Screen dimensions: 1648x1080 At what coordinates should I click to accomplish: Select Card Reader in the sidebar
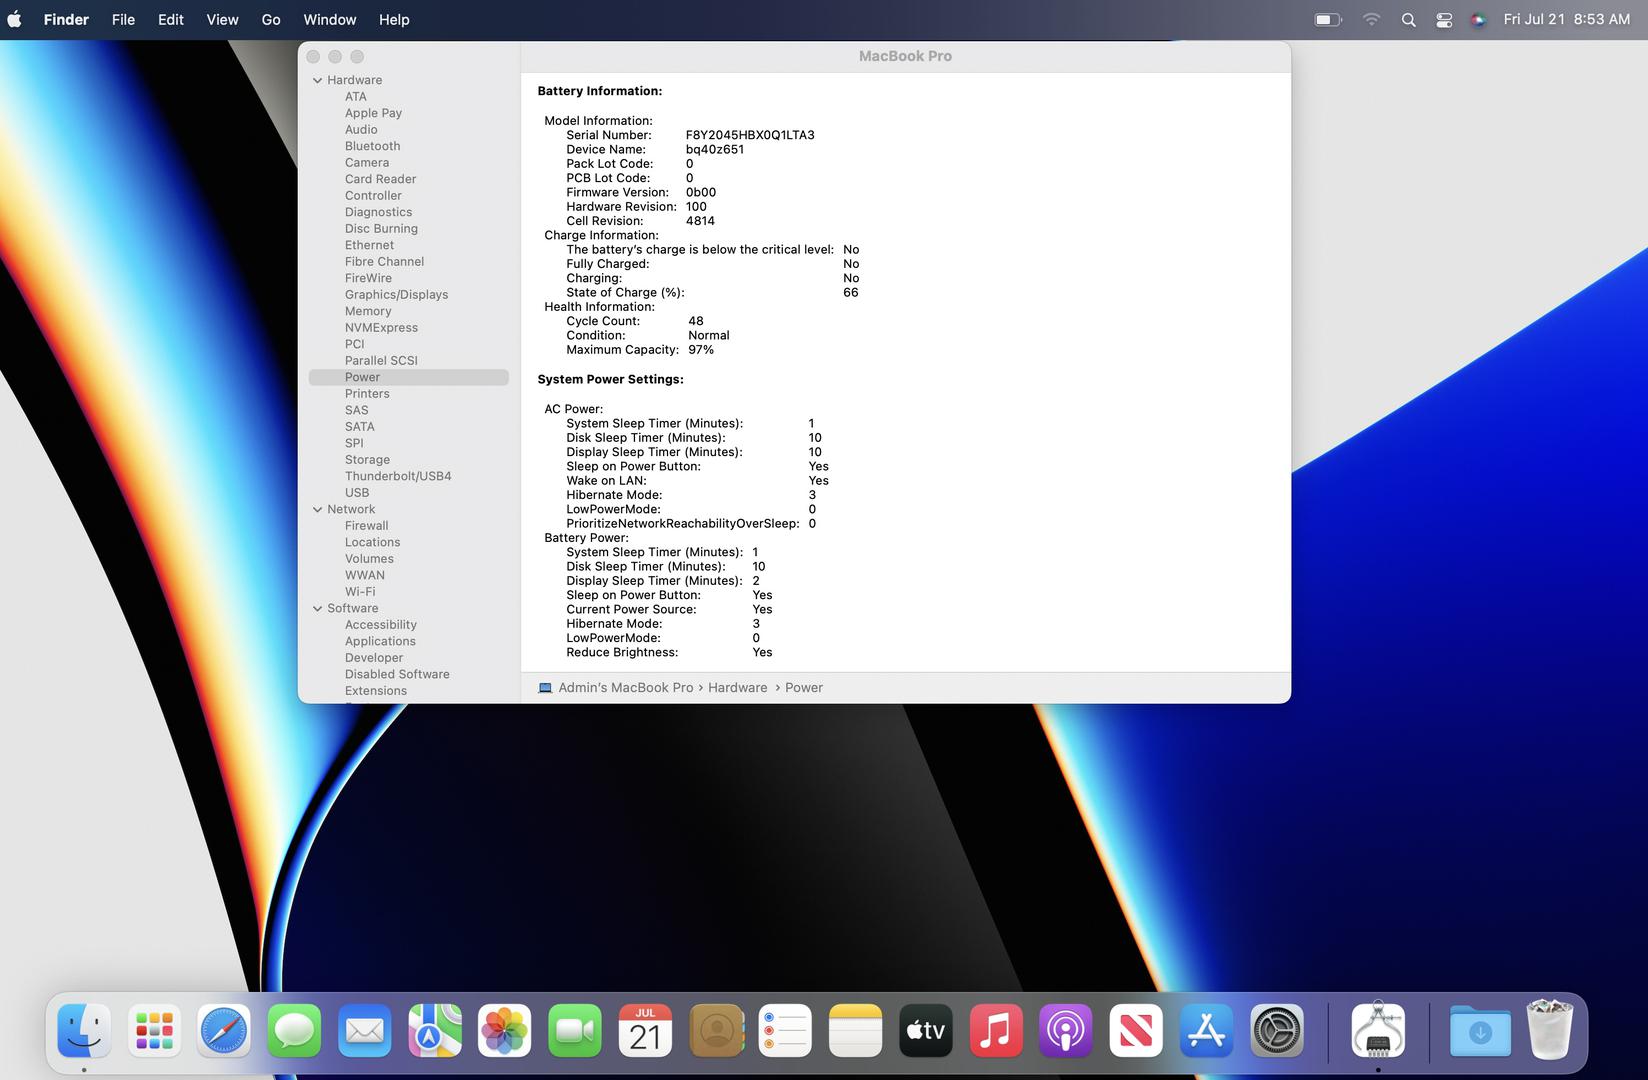click(380, 179)
